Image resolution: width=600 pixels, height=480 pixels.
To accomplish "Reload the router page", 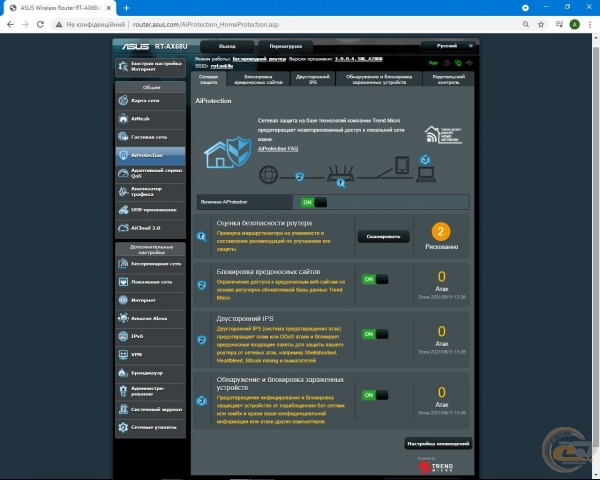I will pos(40,24).
